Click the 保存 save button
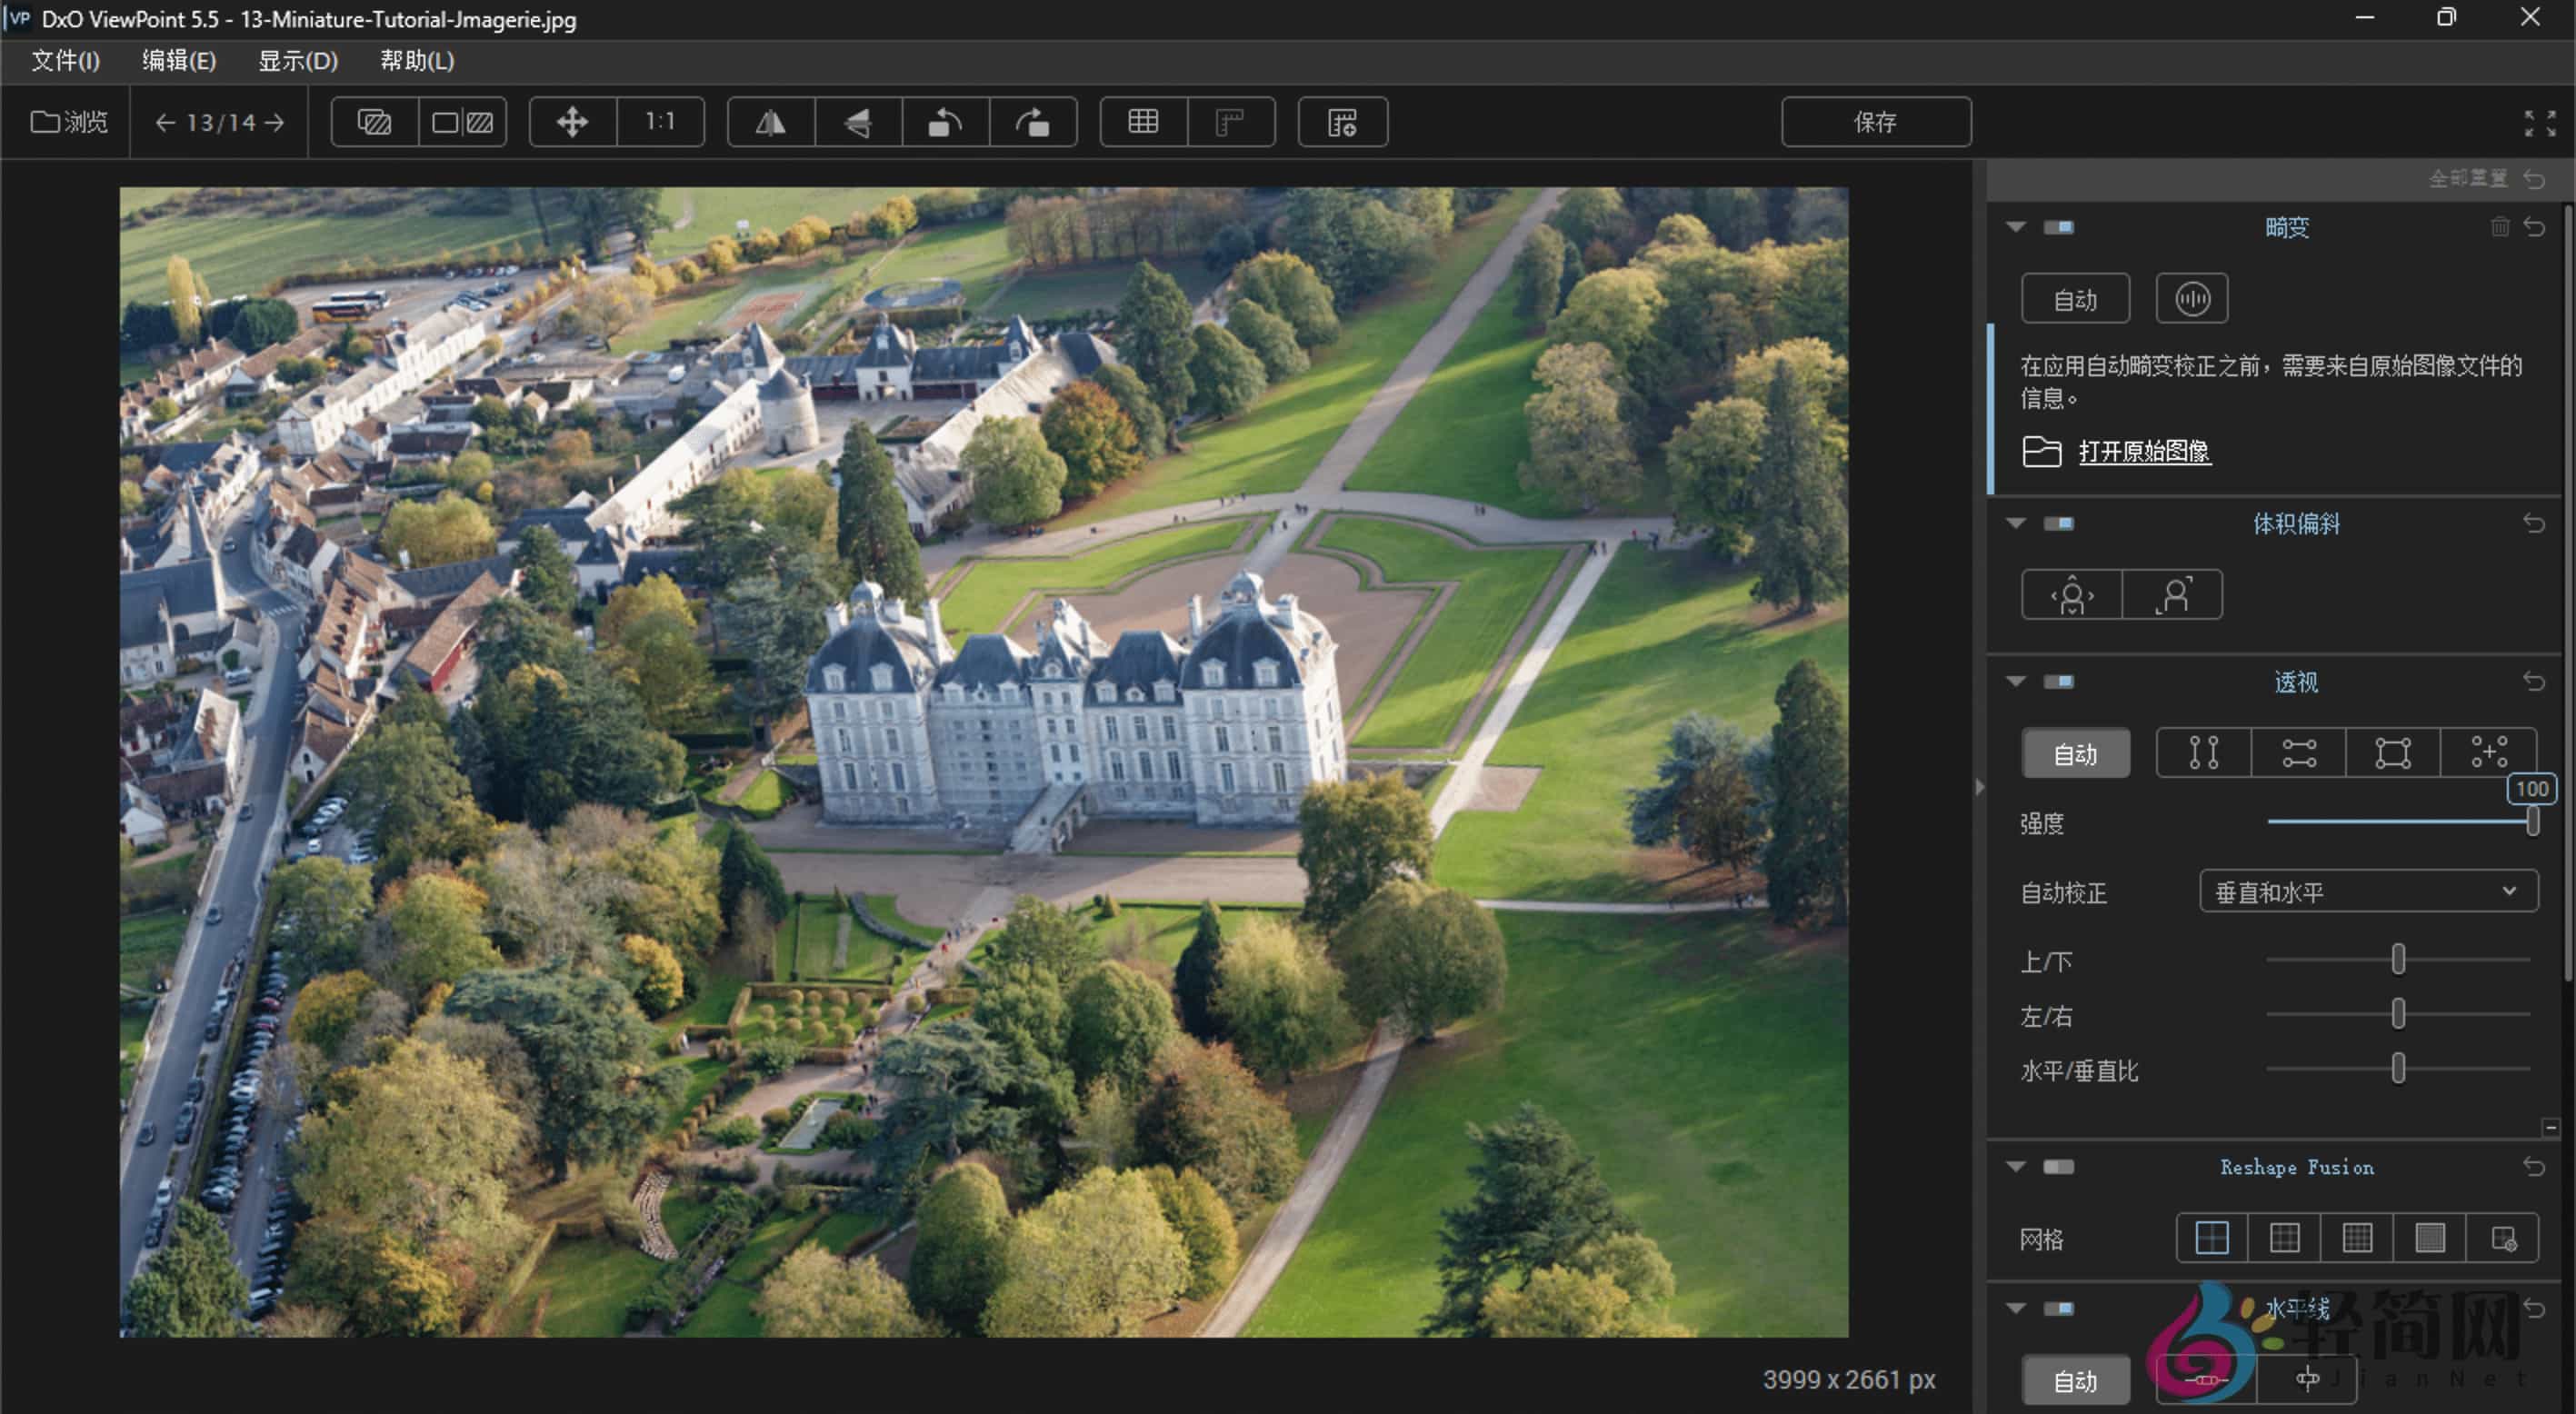2576x1414 pixels. coord(1875,122)
